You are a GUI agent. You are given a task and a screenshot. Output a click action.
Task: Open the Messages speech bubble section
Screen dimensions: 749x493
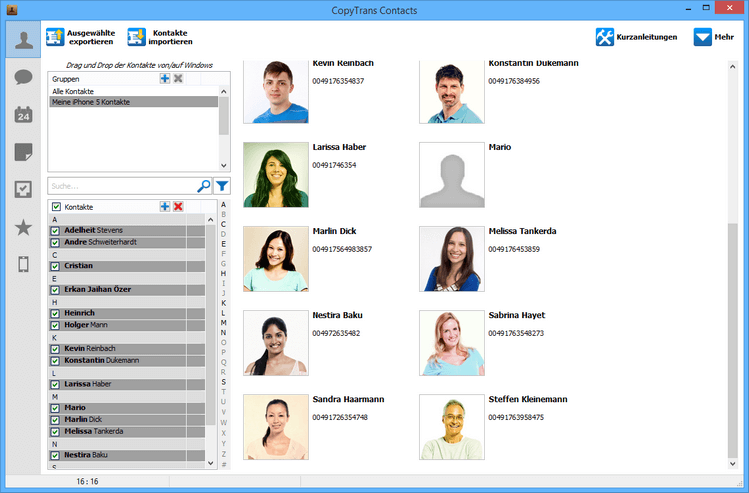point(23,77)
